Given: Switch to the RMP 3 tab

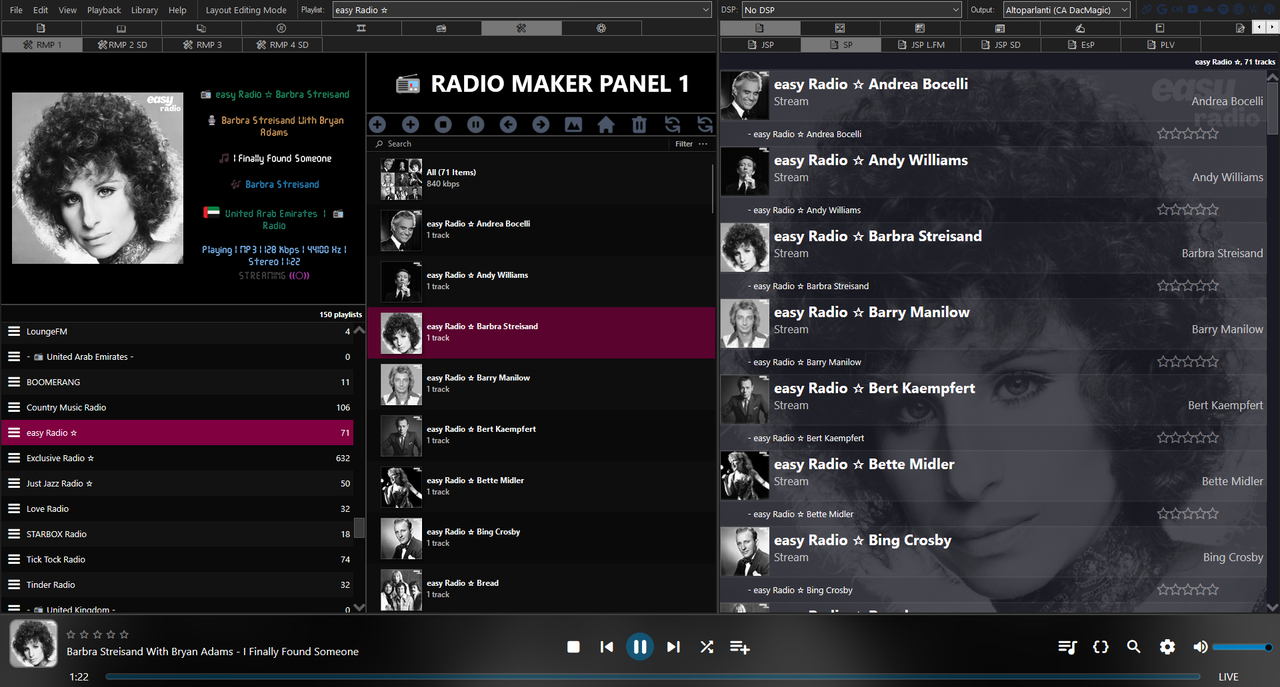Looking at the screenshot, I should tap(202, 45).
